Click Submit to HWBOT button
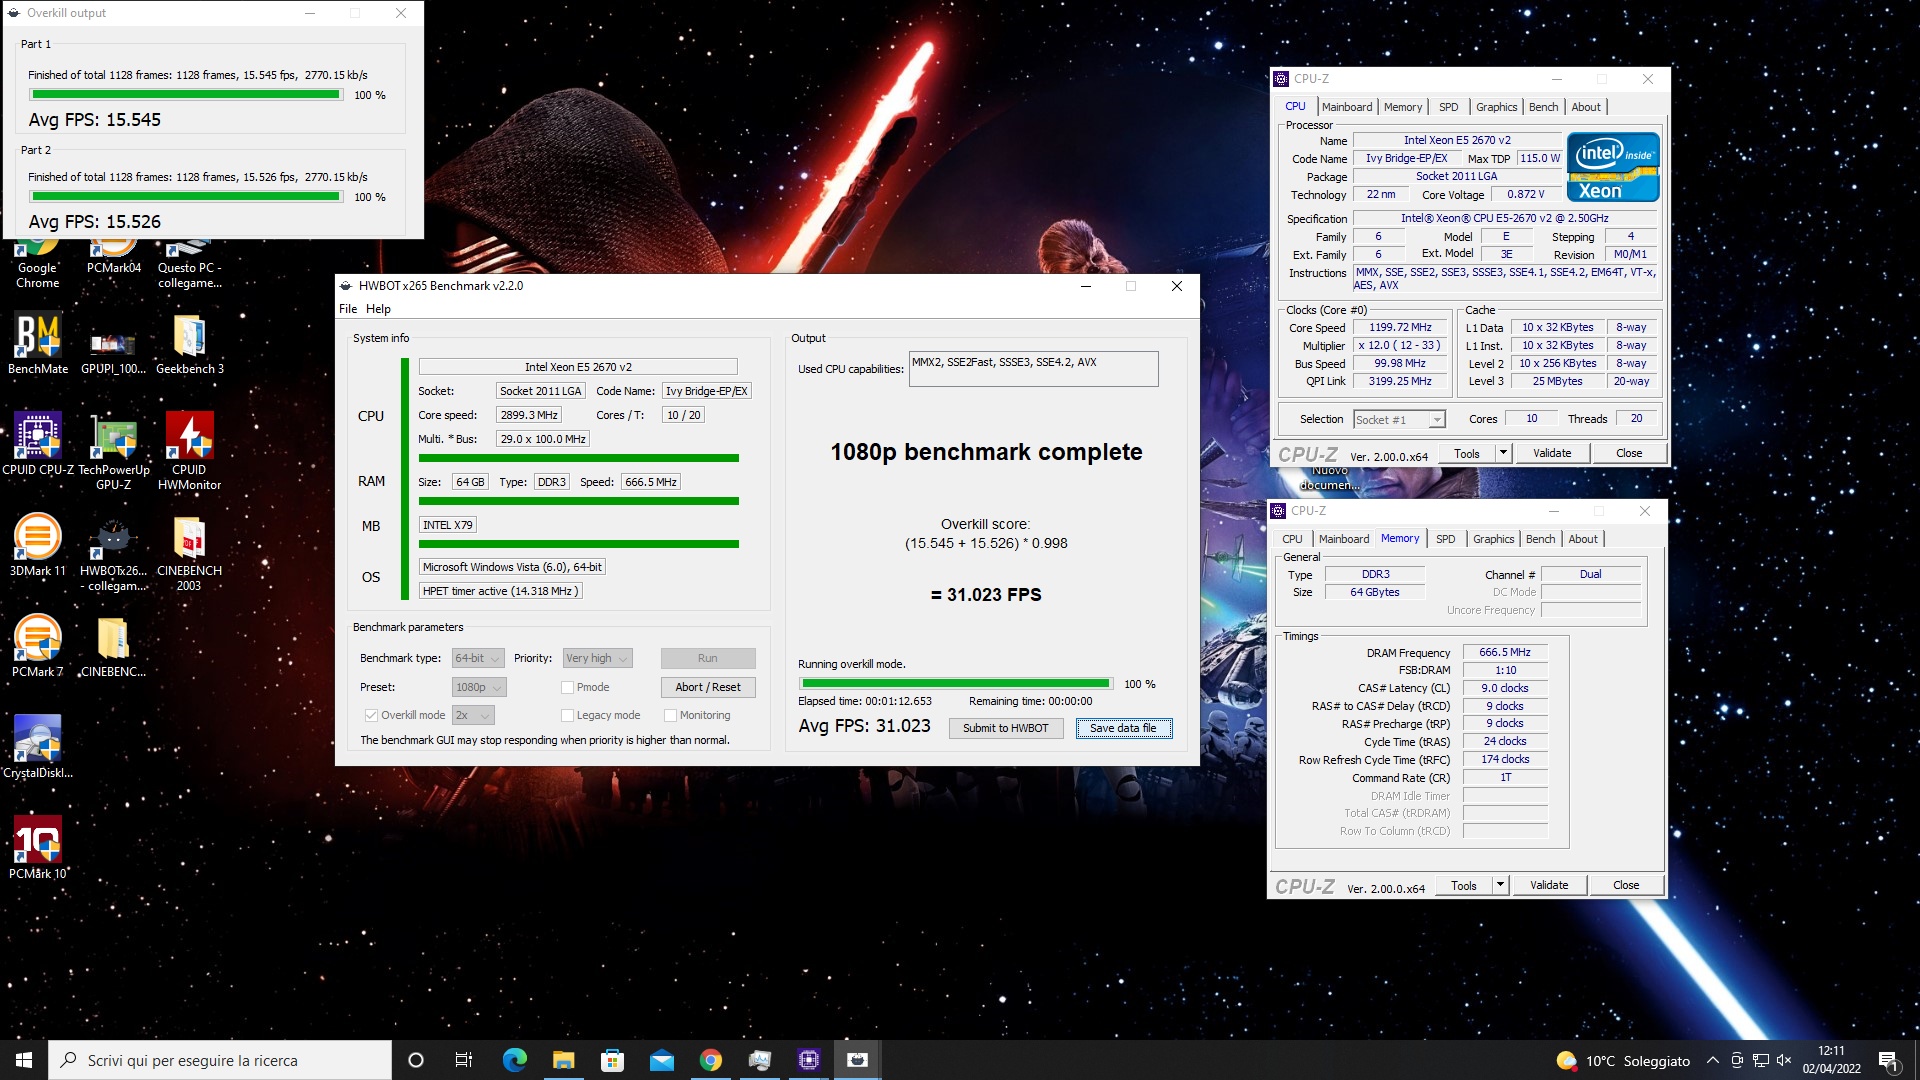This screenshot has width=1920, height=1080. (1005, 728)
